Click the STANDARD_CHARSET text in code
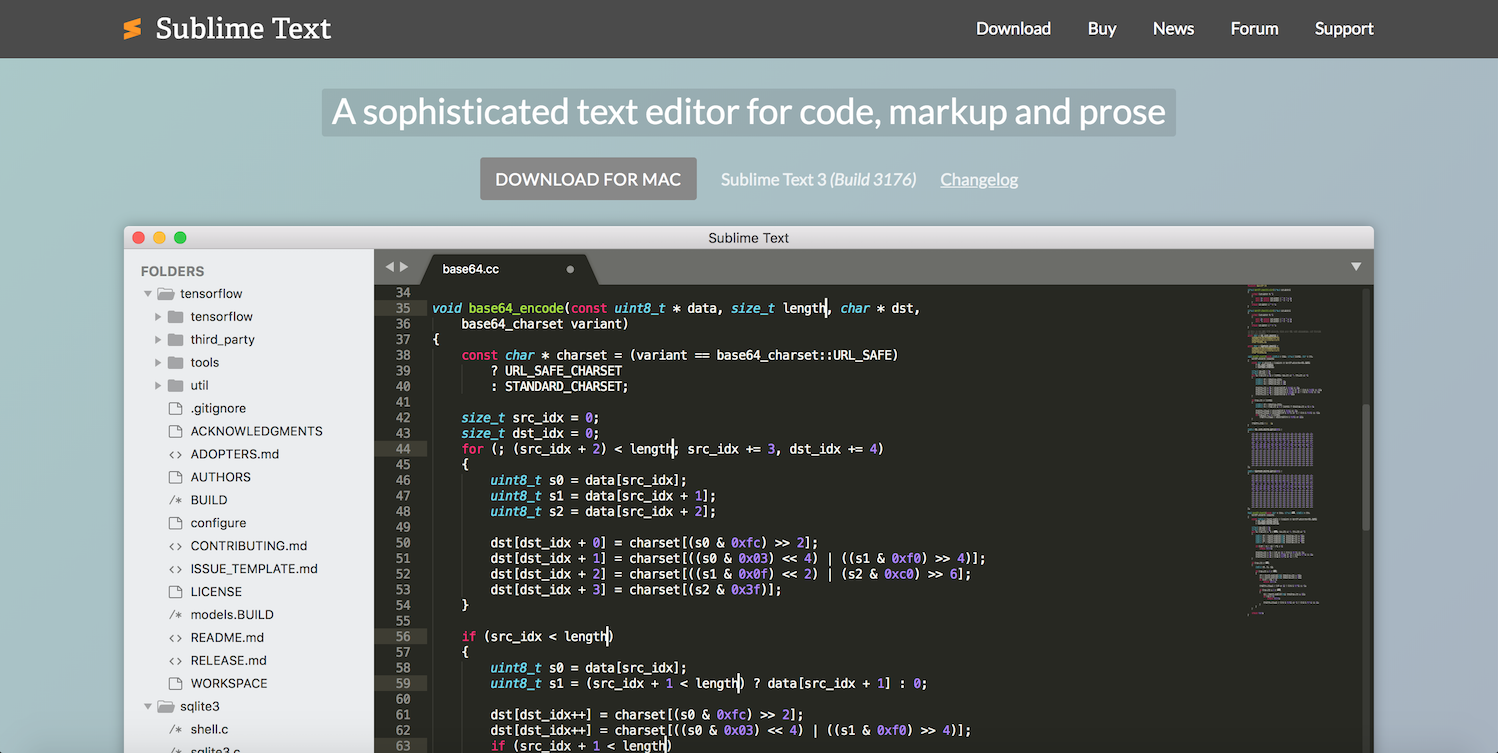The width and height of the screenshot is (1498, 753). (564, 386)
